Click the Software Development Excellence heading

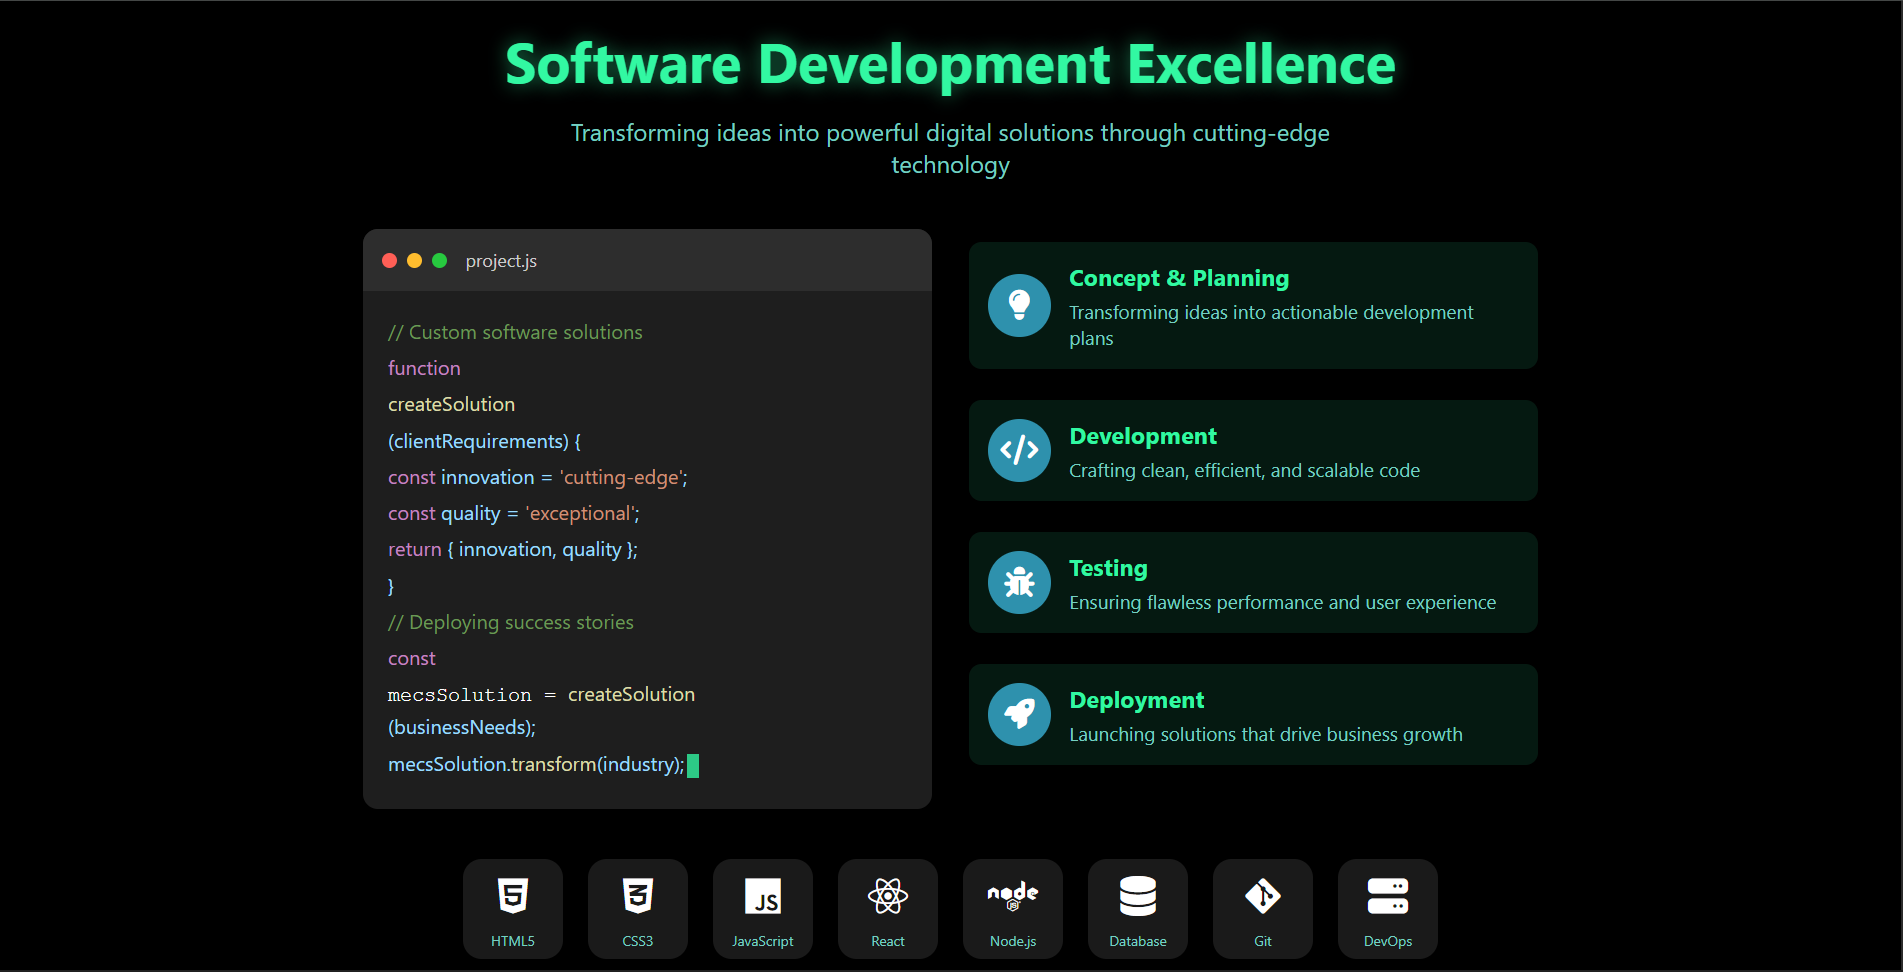point(950,65)
